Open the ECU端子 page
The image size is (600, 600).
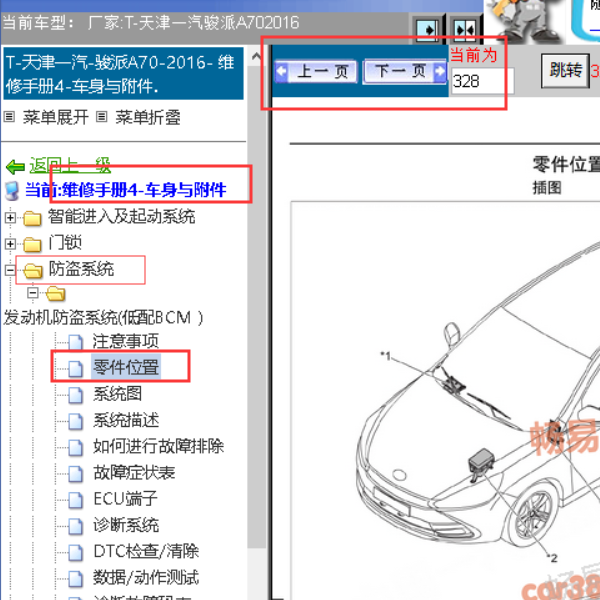[x=126, y=499]
